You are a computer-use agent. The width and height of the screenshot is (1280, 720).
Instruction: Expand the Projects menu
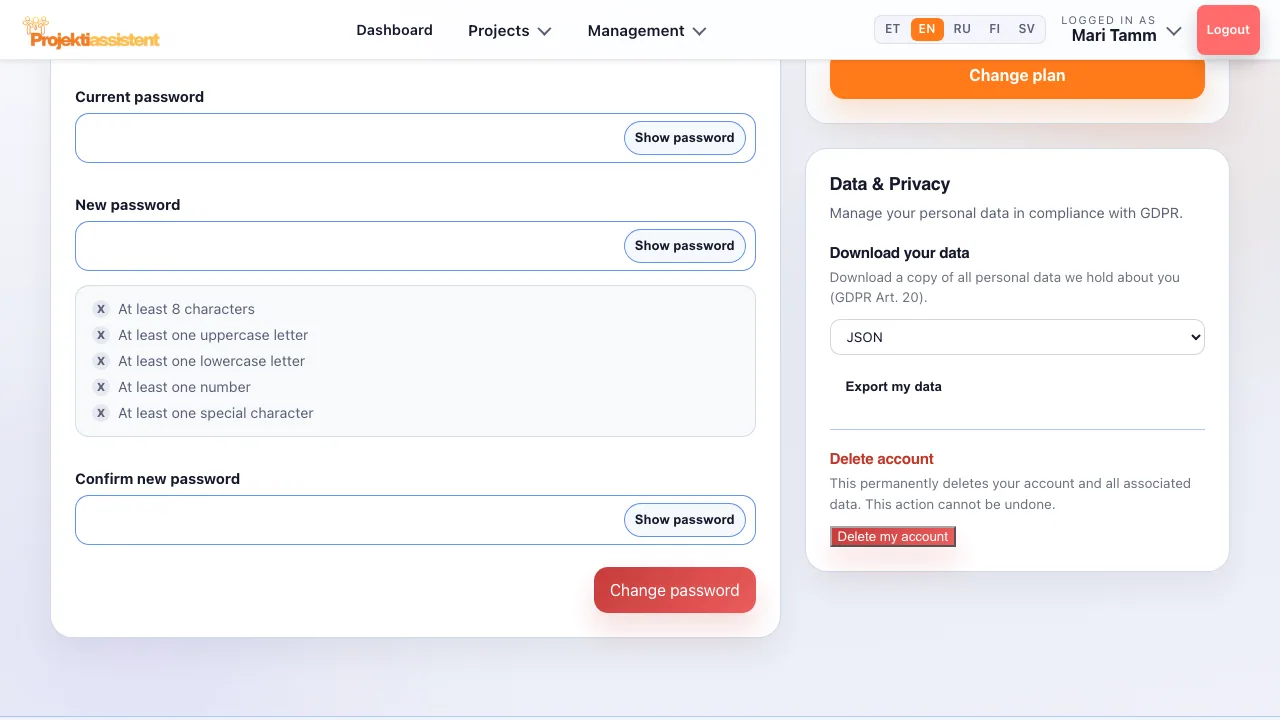coord(510,31)
